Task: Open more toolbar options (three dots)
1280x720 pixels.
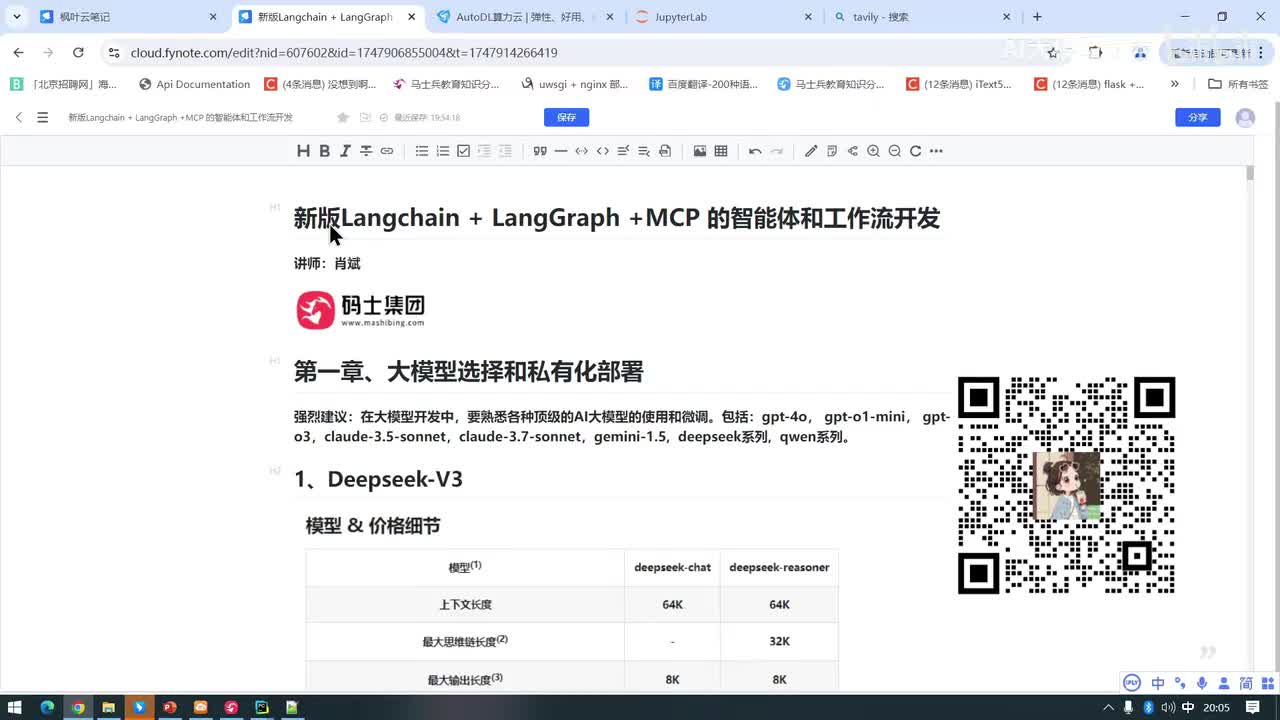Action: click(936, 151)
